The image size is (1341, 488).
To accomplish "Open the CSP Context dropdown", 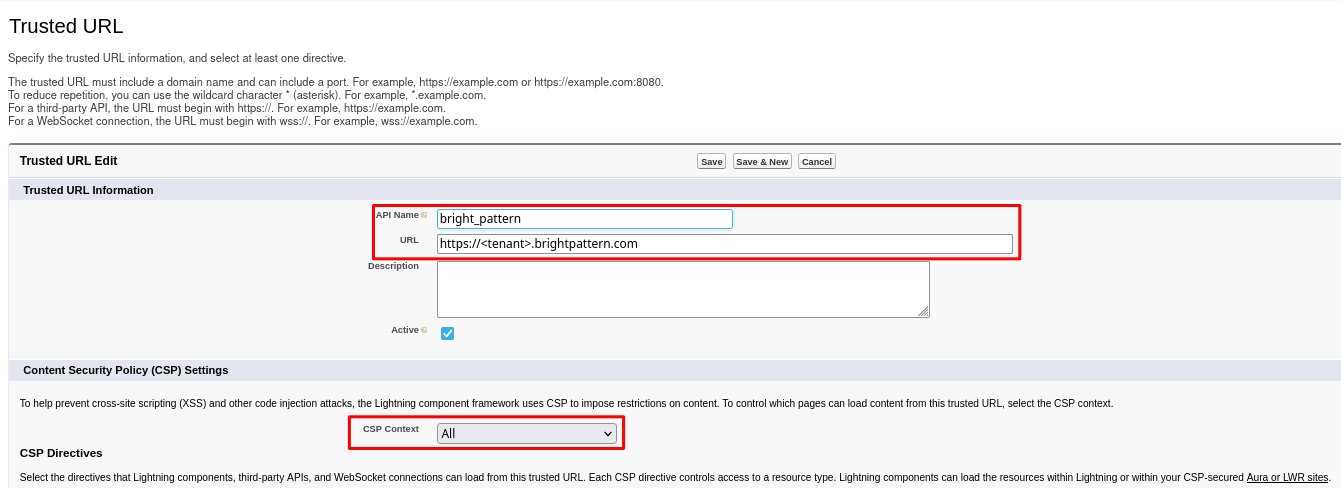I will (x=527, y=434).
